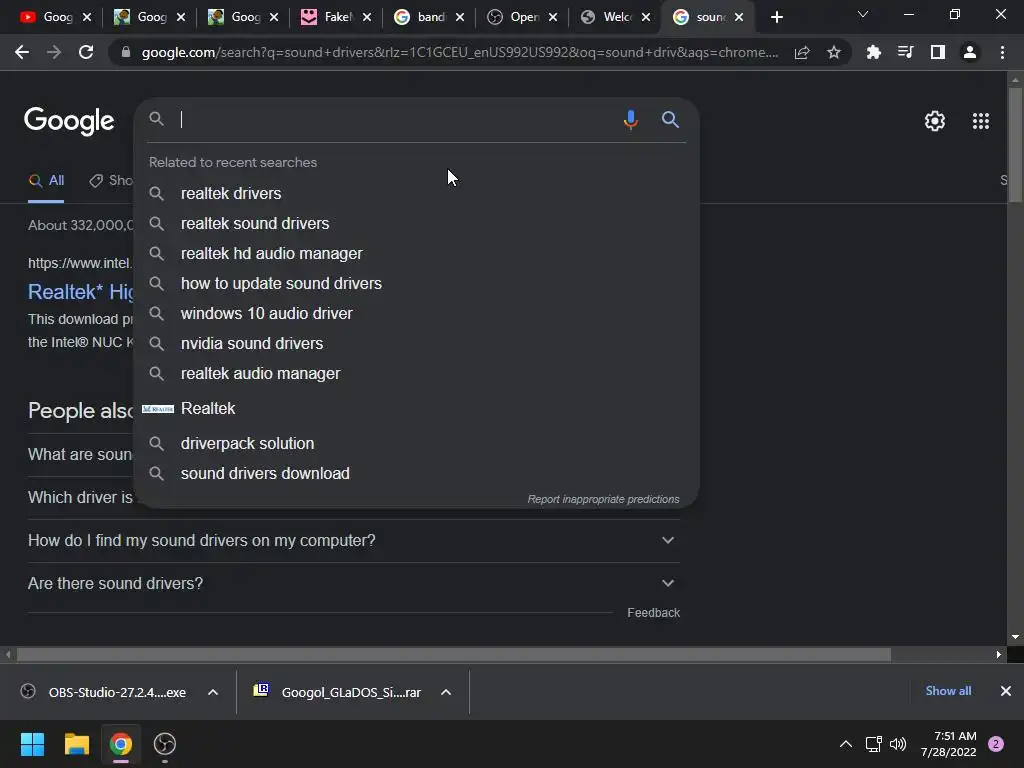Choose 'realtek drivers' suggestion

(416, 193)
